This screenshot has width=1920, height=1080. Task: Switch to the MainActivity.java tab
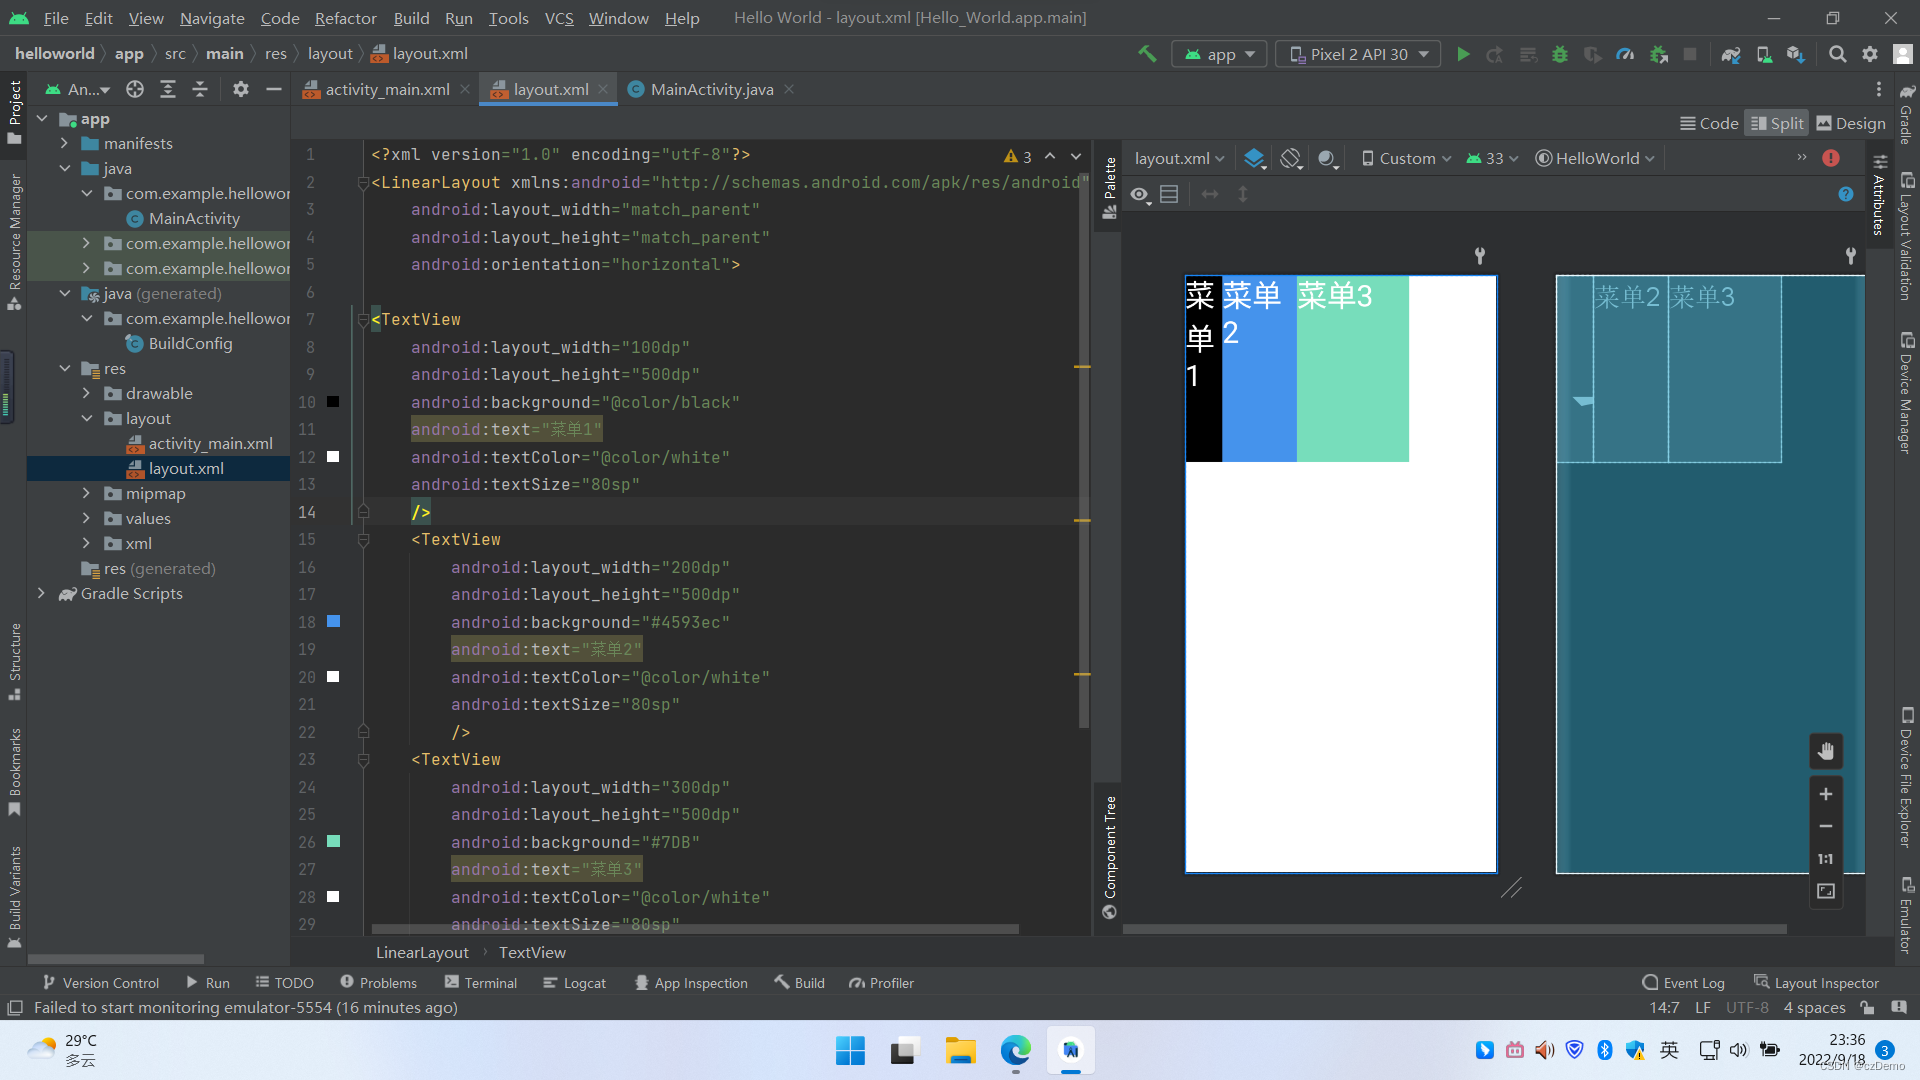[x=711, y=89]
